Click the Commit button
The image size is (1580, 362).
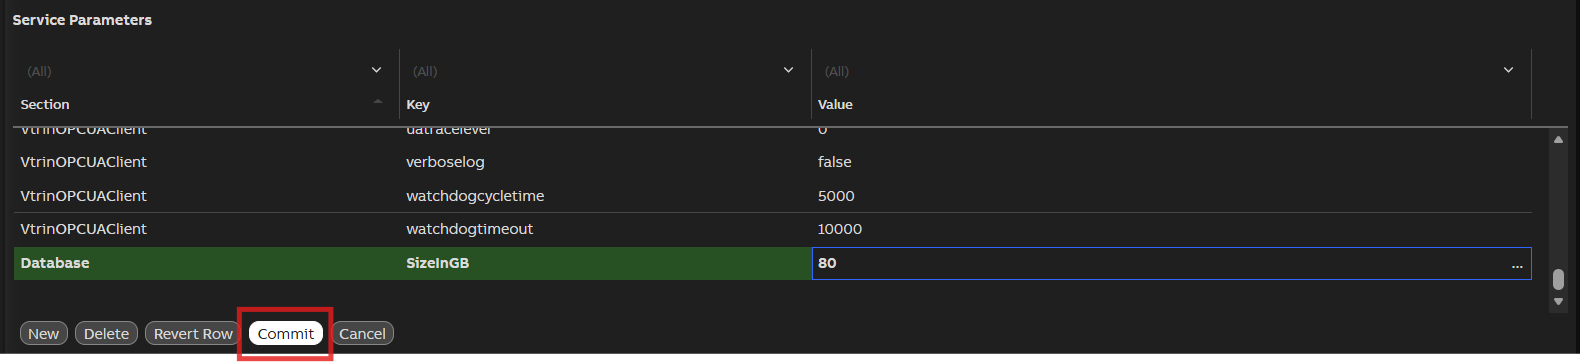click(286, 333)
